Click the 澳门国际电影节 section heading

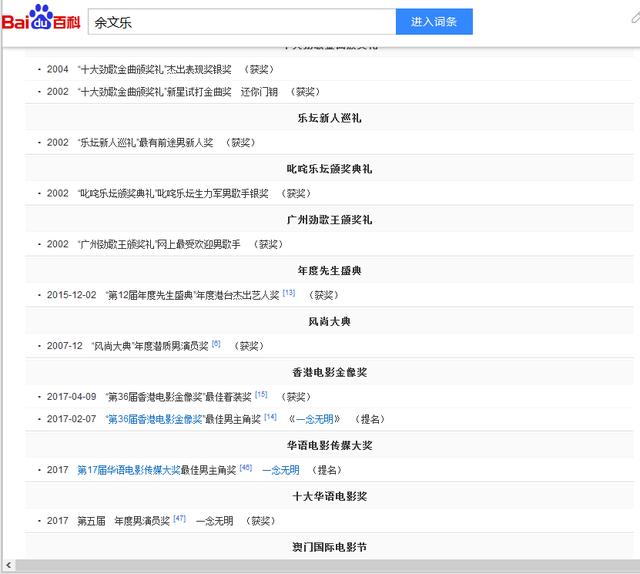pyautogui.click(x=329, y=547)
